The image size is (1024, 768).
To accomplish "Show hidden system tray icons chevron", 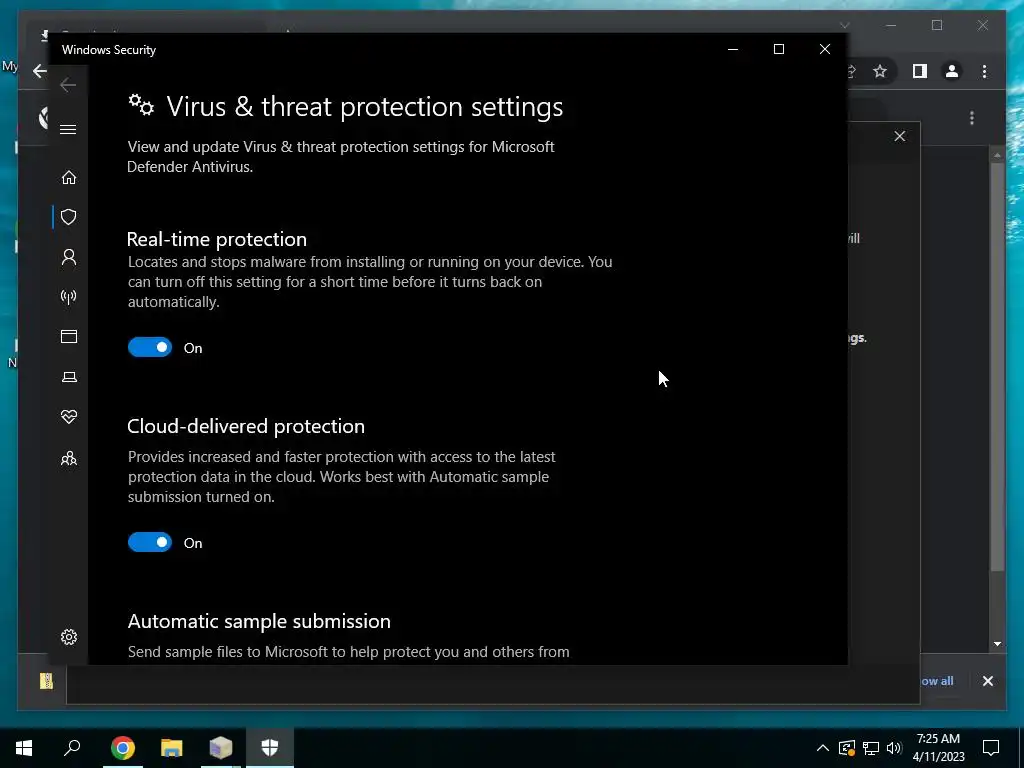I will 823,748.
